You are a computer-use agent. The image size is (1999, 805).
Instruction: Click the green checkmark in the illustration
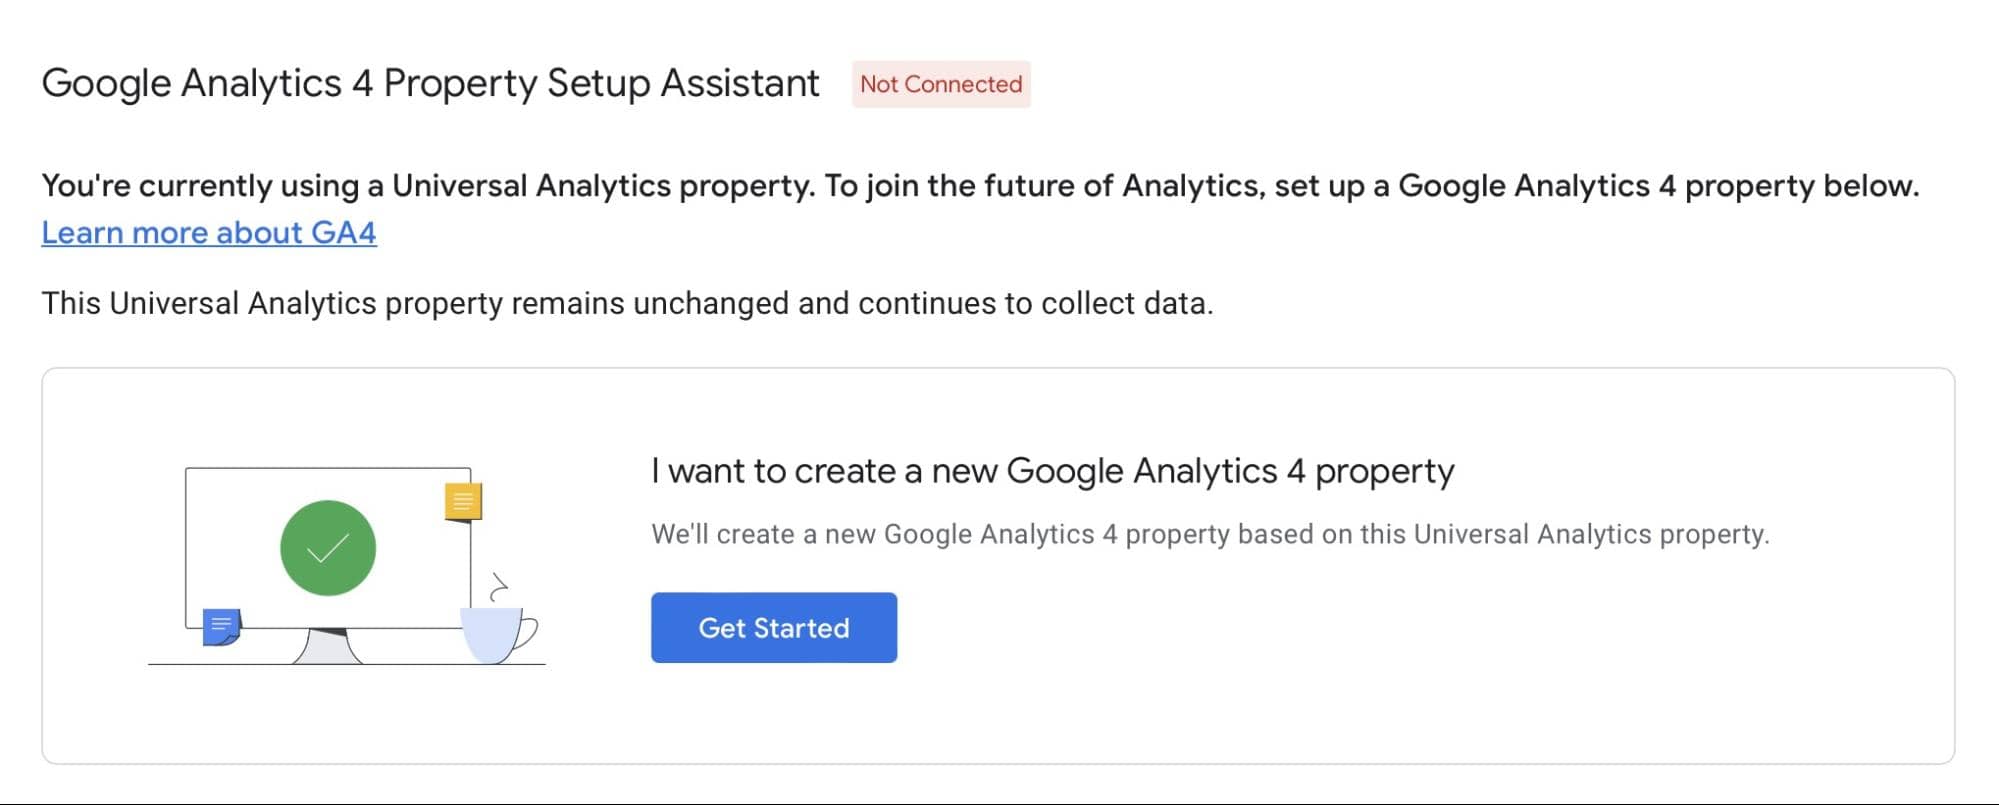327,547
